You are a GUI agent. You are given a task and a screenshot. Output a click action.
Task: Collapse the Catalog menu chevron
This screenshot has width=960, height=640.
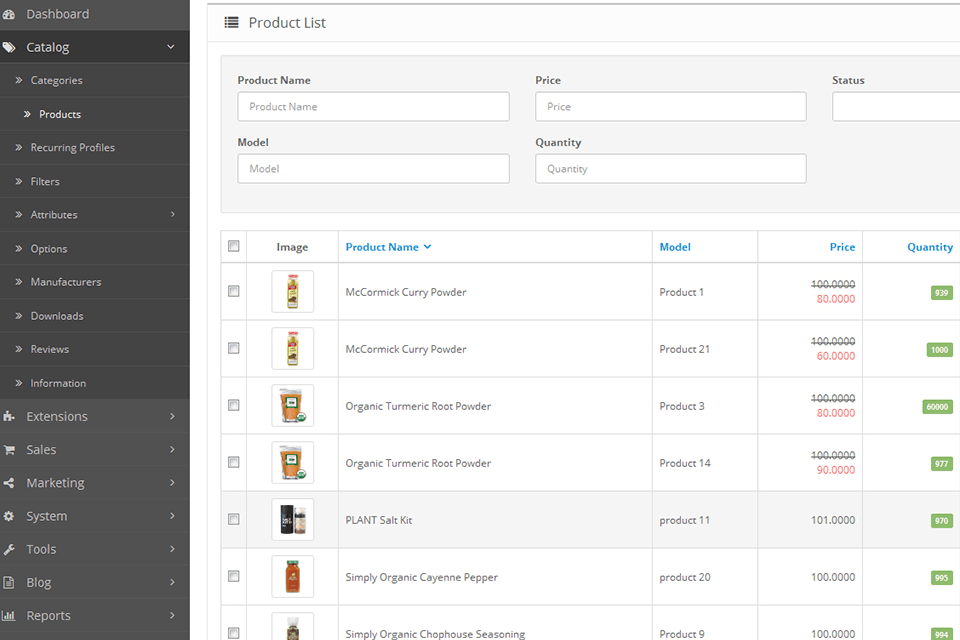(171, 47)
